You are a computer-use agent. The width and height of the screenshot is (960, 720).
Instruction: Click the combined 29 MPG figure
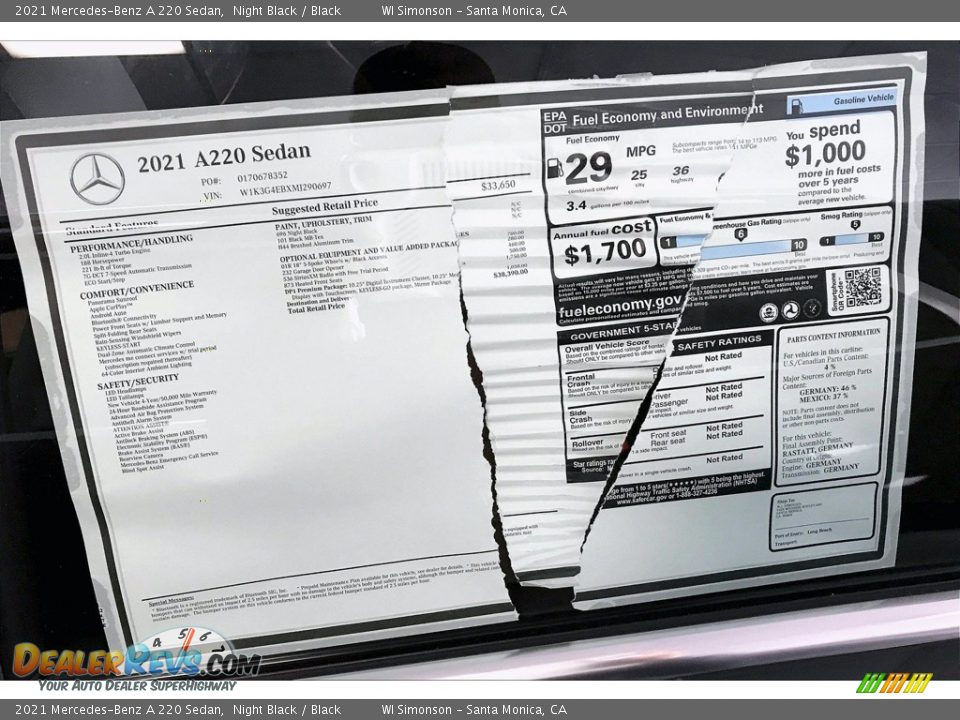588,167
